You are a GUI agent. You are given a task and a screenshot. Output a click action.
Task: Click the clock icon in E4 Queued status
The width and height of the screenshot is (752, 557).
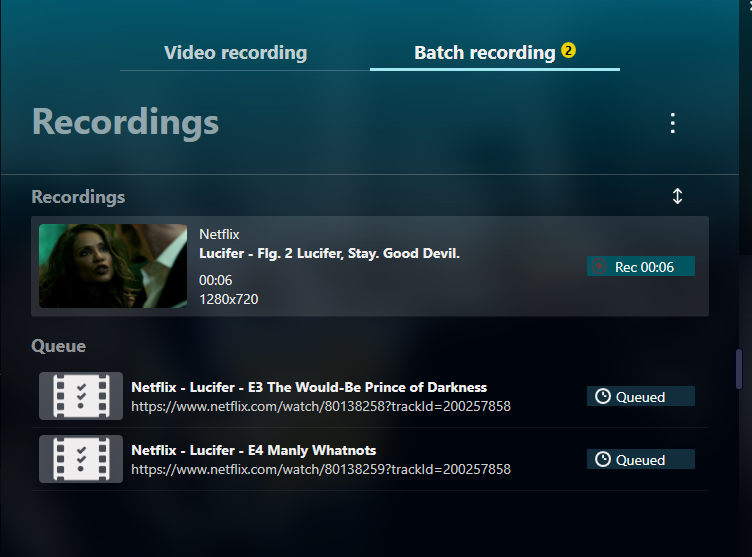(603, 459)
